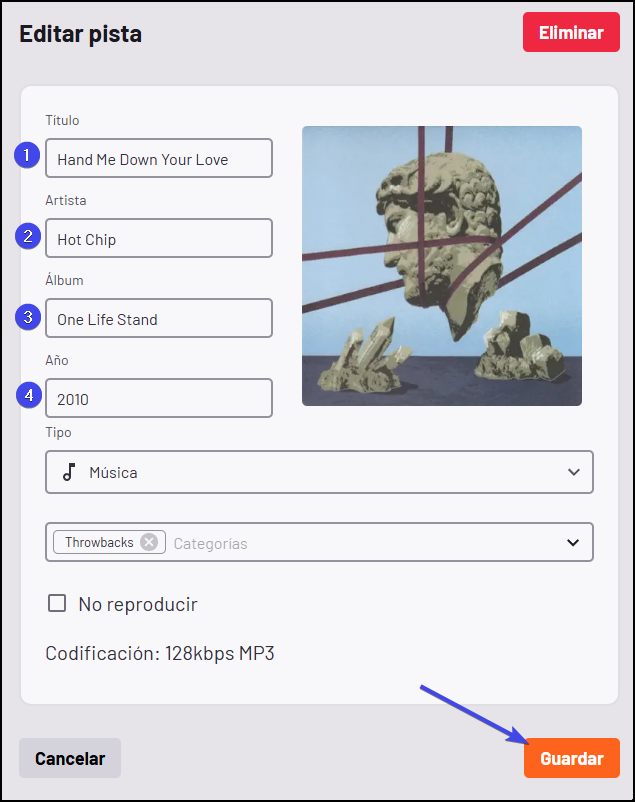Cancel editing with the Cancelar button
The image size is (635, 802).
tap(70, 758)
